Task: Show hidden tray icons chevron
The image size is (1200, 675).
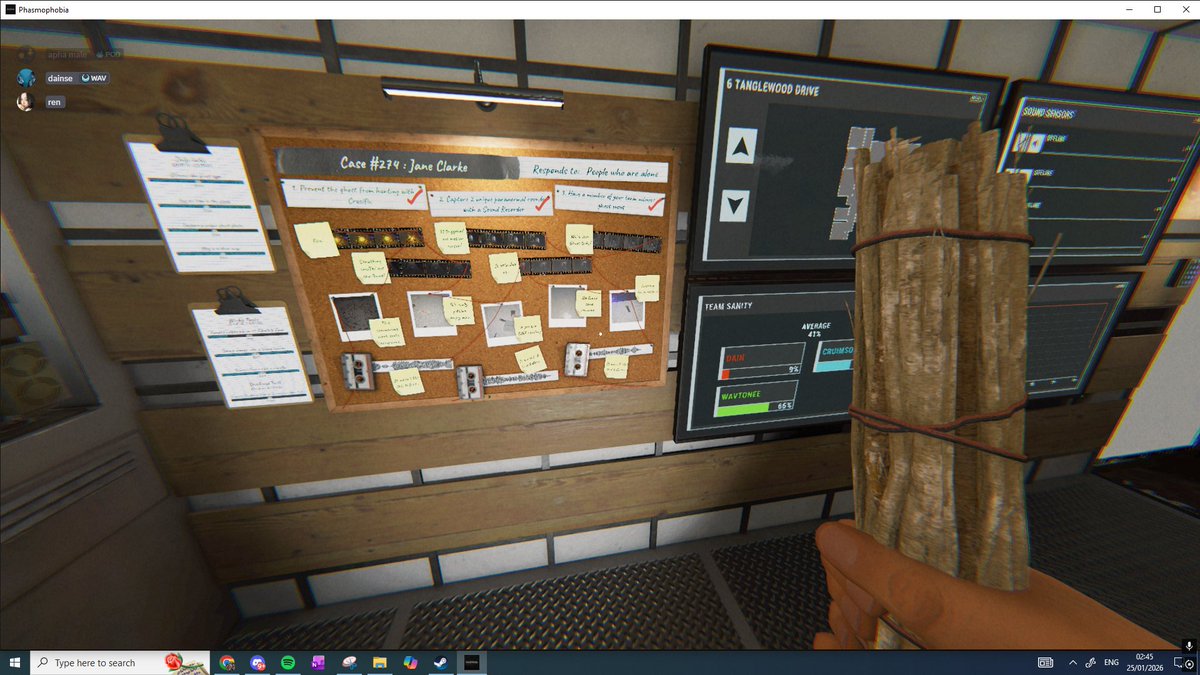Action: click(x=1072, y=662)
